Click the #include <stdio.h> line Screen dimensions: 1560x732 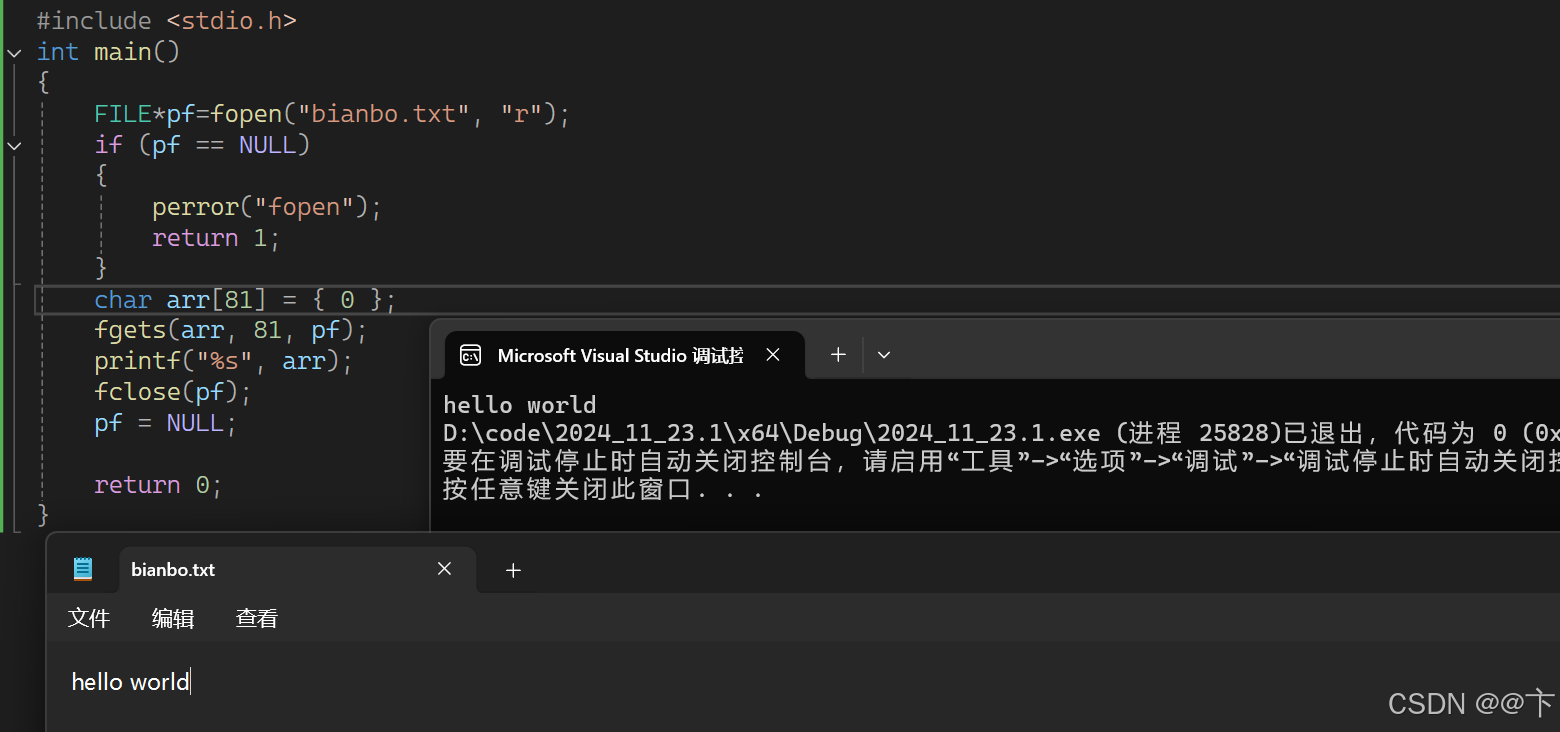pos(166,20)
